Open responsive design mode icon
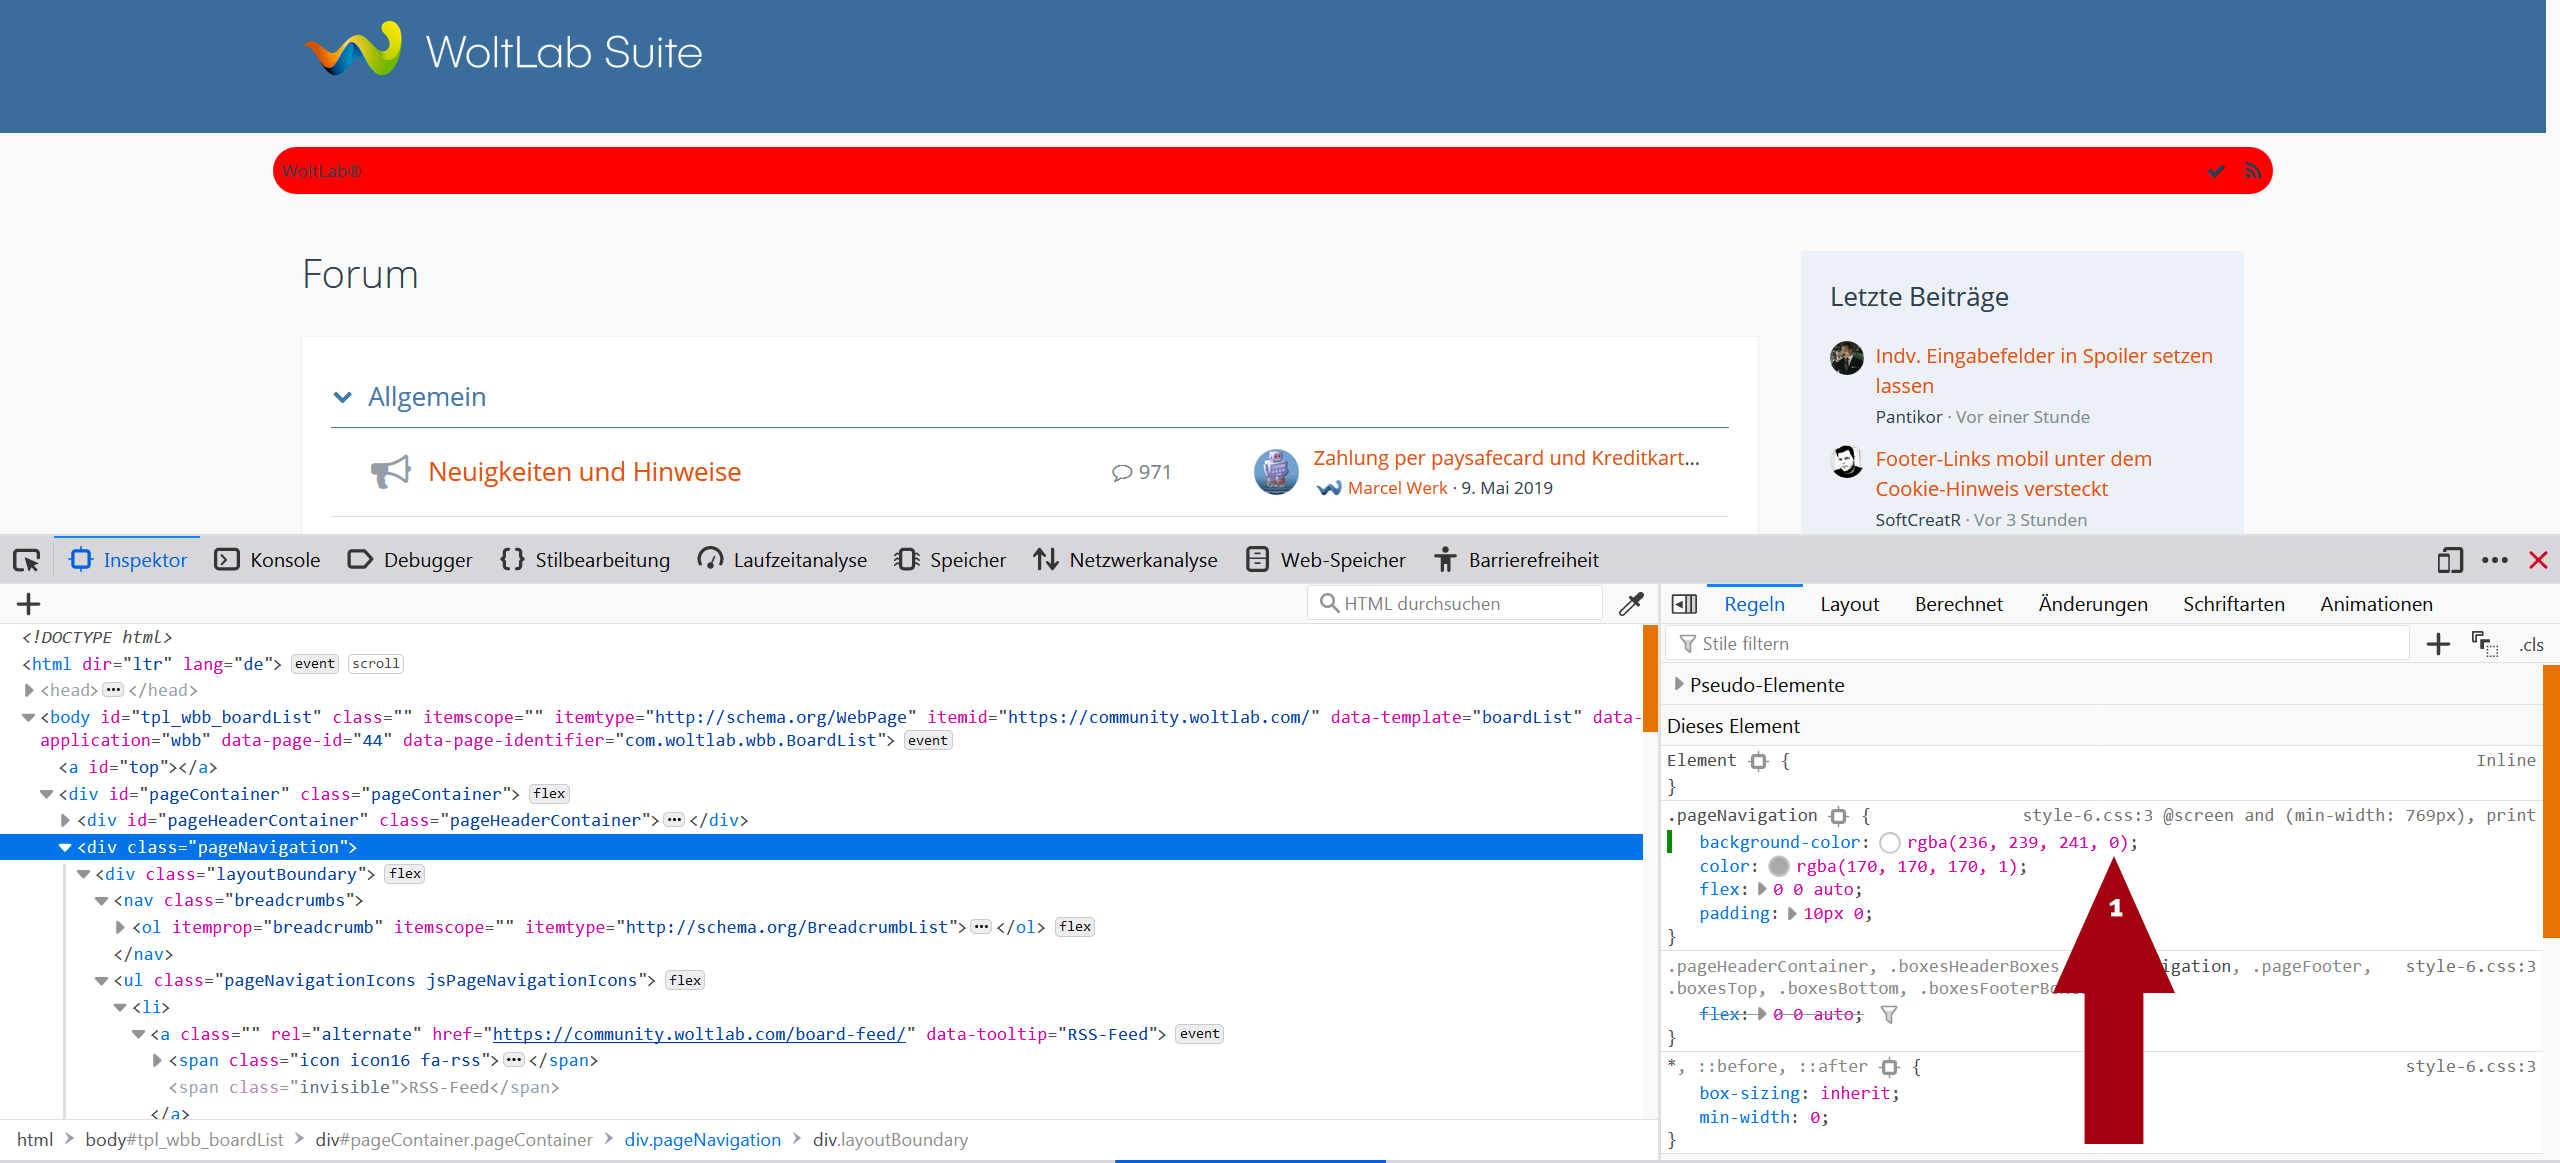This screenshot has height=1163, width=2560. coord(2449,560)
